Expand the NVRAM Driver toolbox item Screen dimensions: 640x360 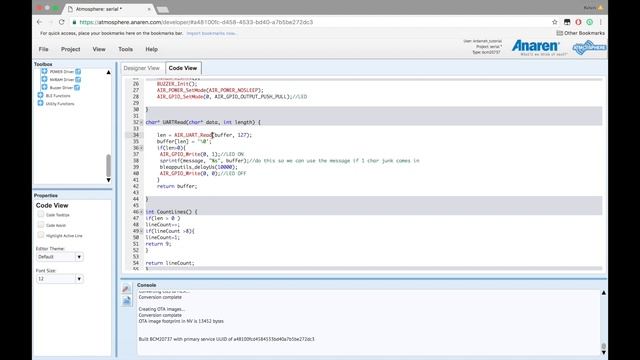click(44, 79)
